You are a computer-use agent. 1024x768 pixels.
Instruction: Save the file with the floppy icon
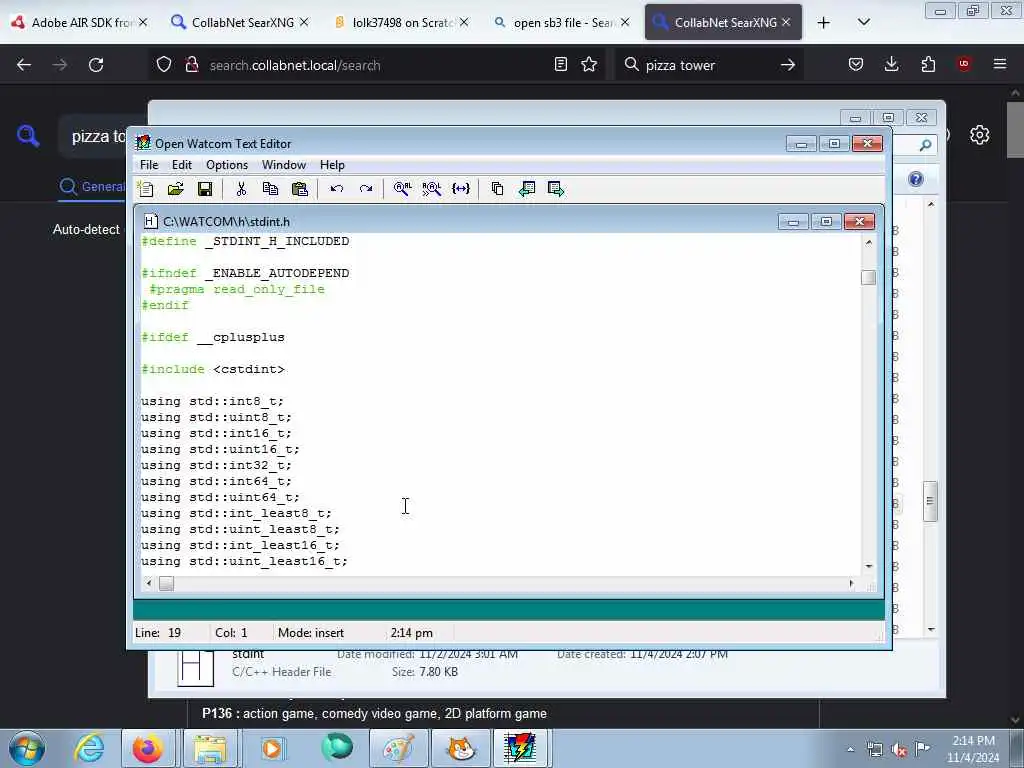[205, 189]
